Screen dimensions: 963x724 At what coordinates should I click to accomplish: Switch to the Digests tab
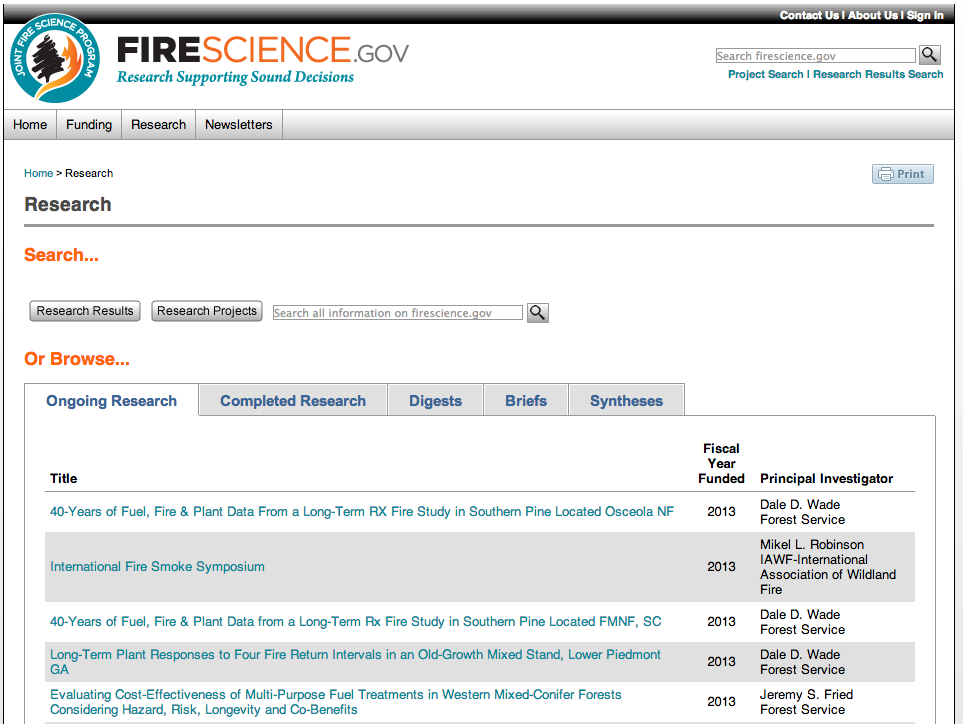click(435, 400)
